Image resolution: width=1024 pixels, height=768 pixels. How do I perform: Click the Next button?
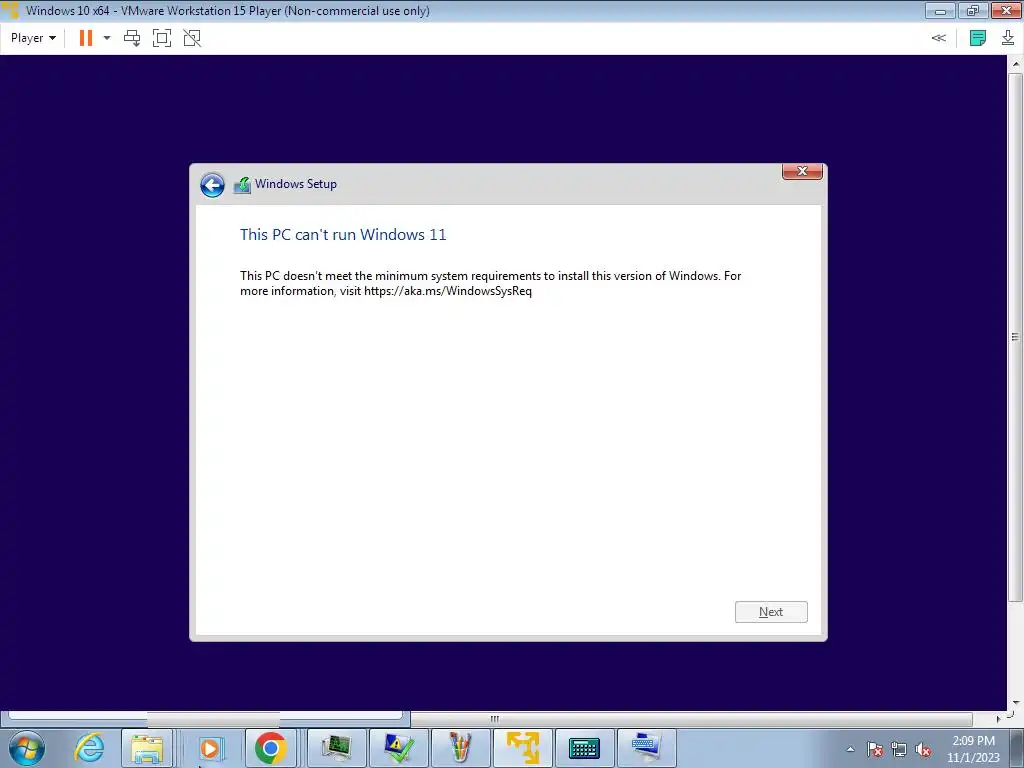coord(771,612)
